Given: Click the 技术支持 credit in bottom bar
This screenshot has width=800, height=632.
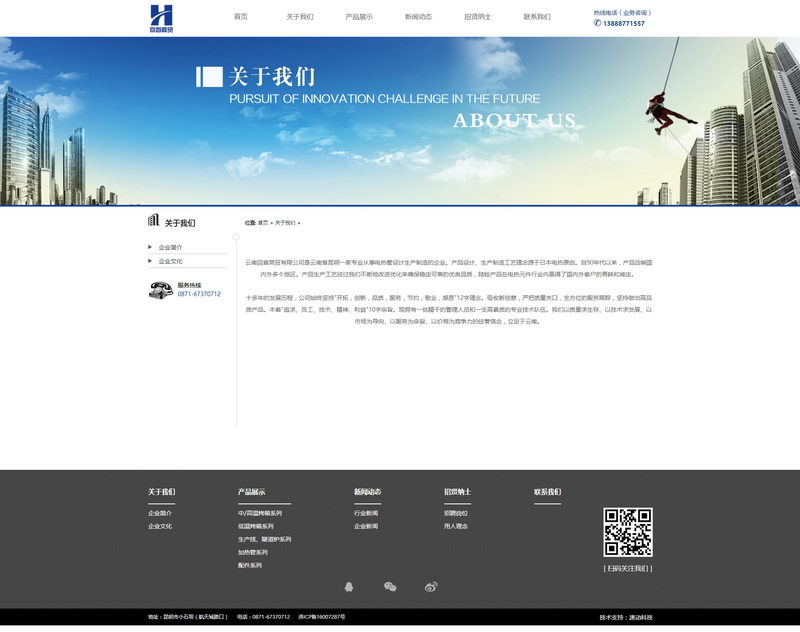Looking at the screenshot, I should 626,617.
